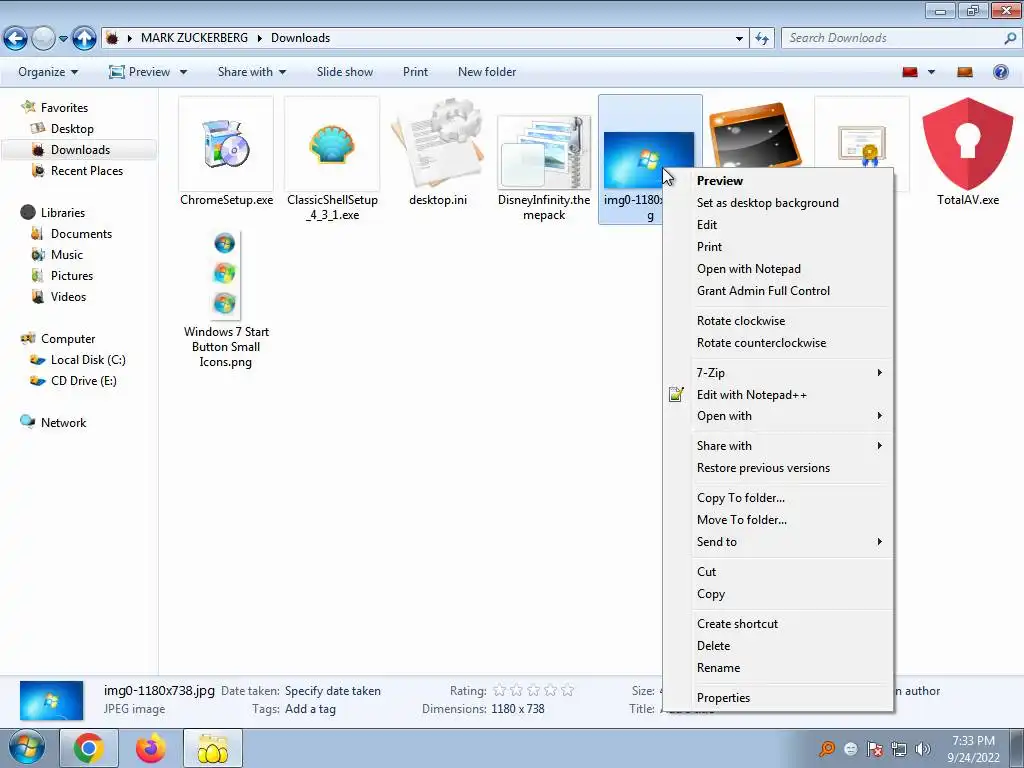Click the change view icon in toolbar
Viewport: 1024px width, 768px height.
910,72
